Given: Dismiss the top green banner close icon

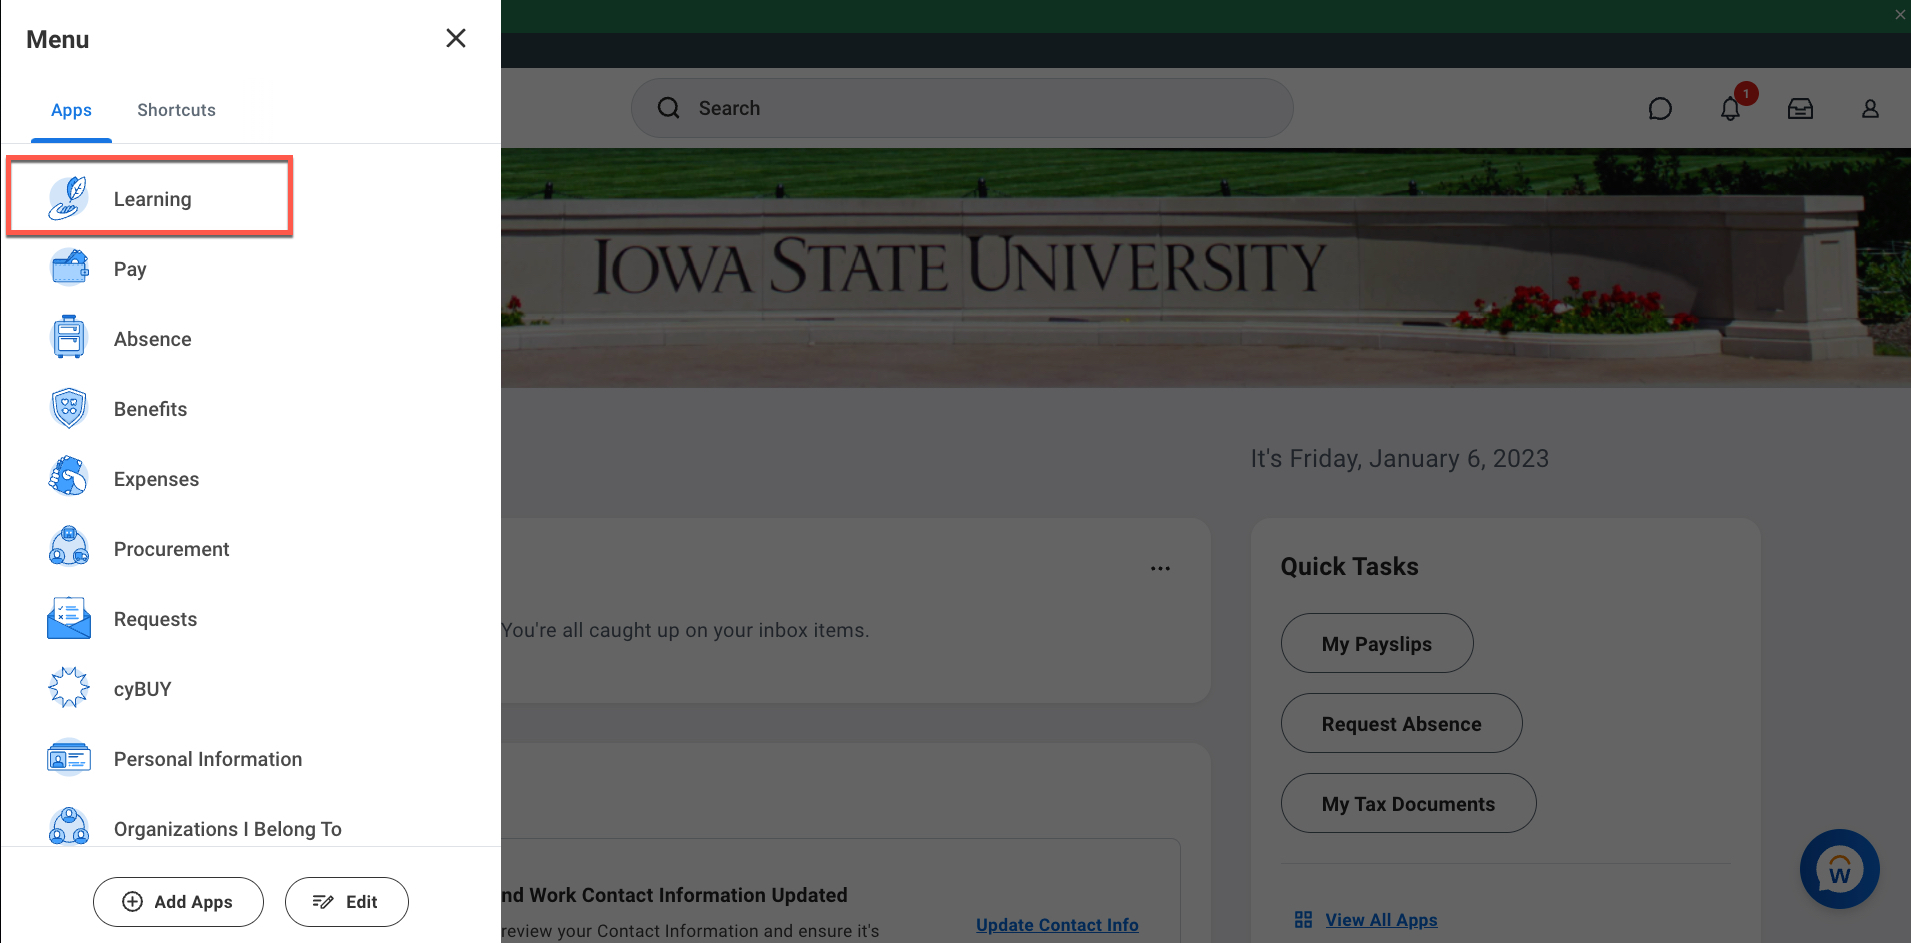Looking at the screenshot, I should pos(1900,14).
